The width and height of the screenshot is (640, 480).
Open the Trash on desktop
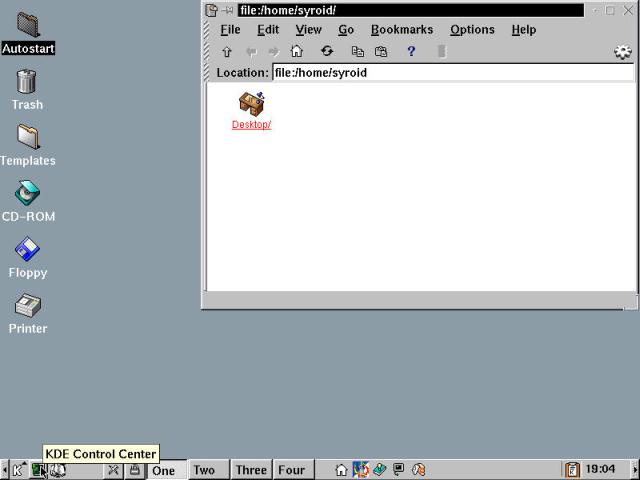pyautogui.click(x=27, y=81)
